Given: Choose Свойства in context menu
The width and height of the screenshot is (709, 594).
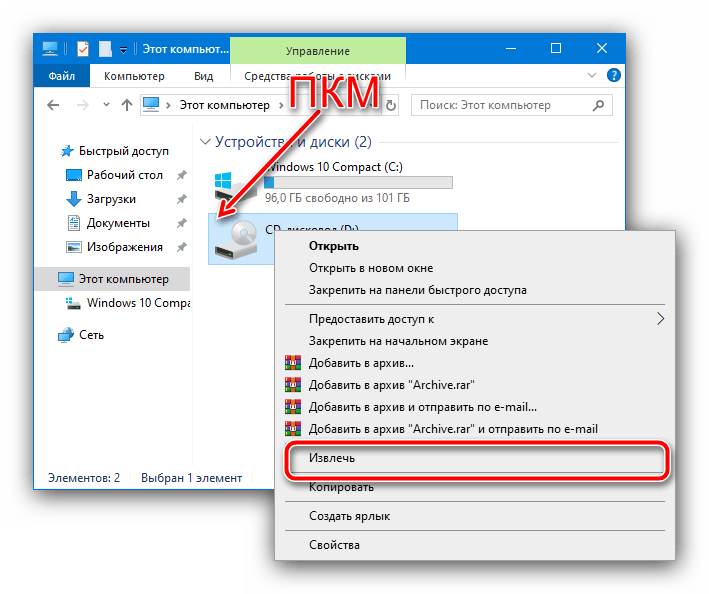Looking at the screenshot, I should (475, 545).
